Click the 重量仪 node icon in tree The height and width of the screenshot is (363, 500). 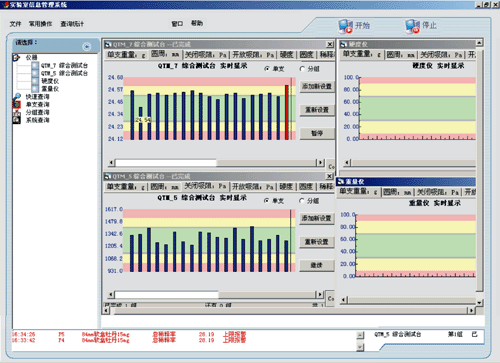click(x=35, y=89)
